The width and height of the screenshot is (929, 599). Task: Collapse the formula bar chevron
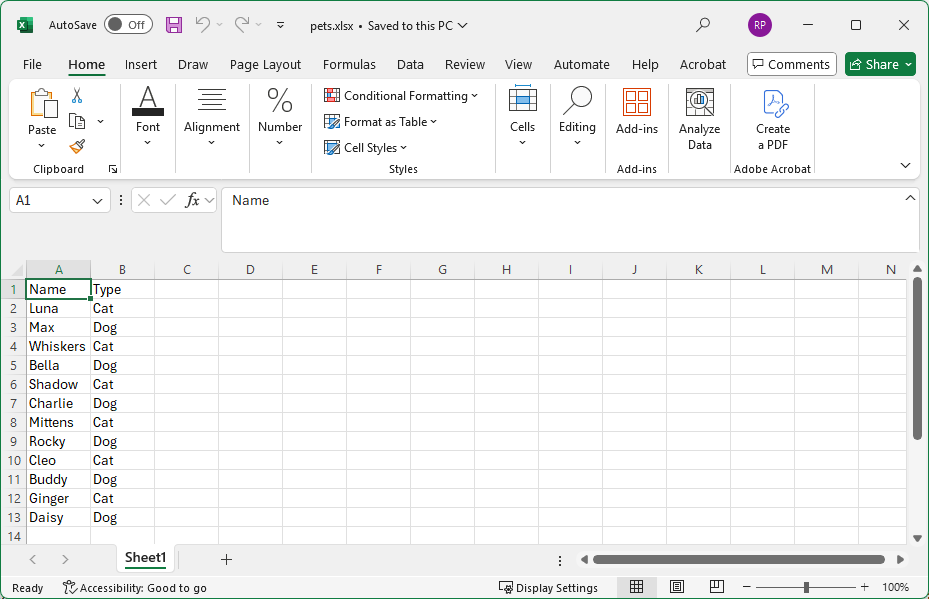click(x=910, y=198)
